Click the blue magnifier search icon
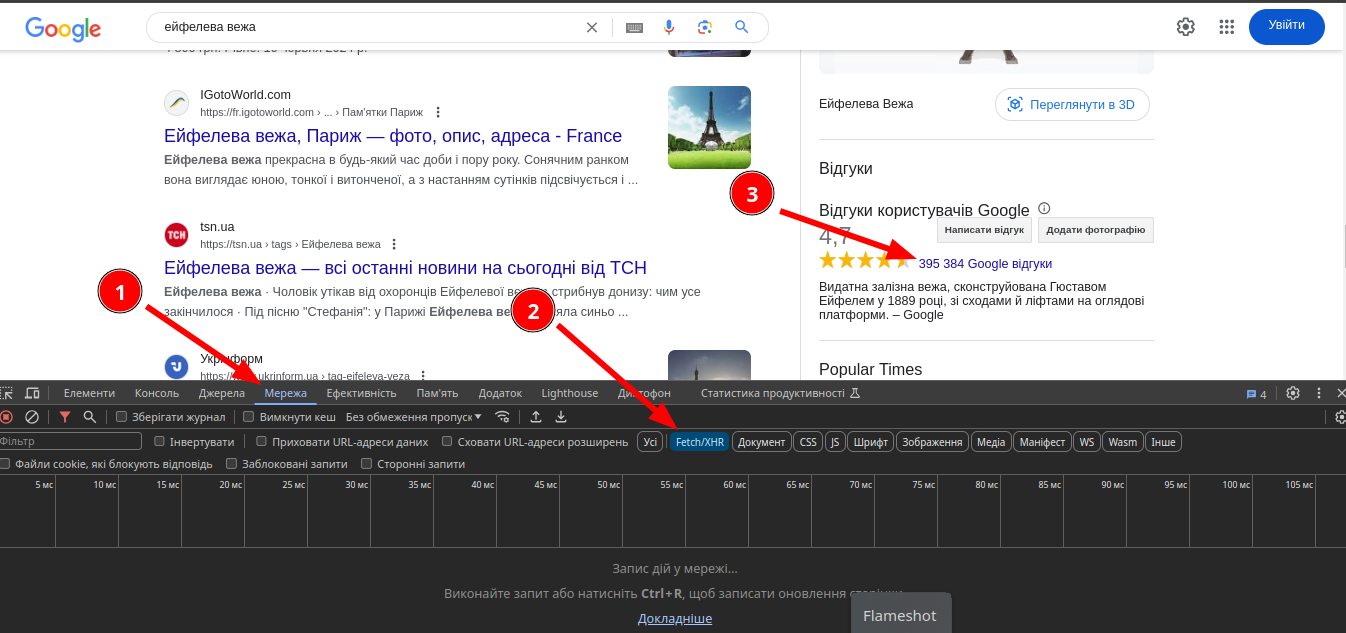Image resolution: width=1346 pixels, height=633 pixels. tap(741, 27)
